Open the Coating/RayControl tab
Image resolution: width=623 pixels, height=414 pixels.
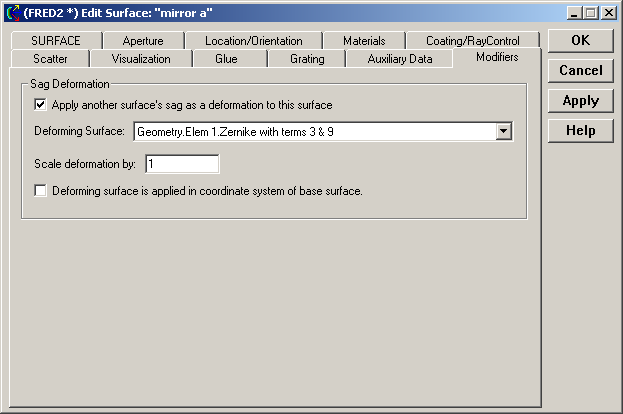[472, 41]
